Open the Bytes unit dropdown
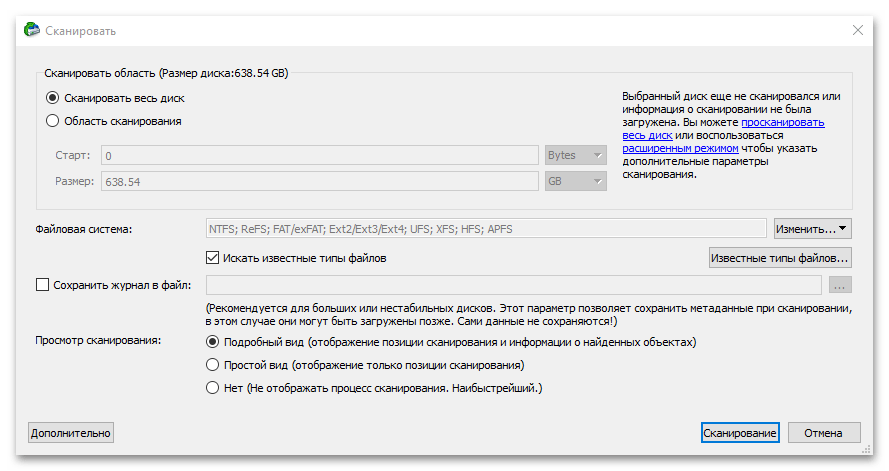The width and height of the screenshot is (889, 471). (575, 155)
